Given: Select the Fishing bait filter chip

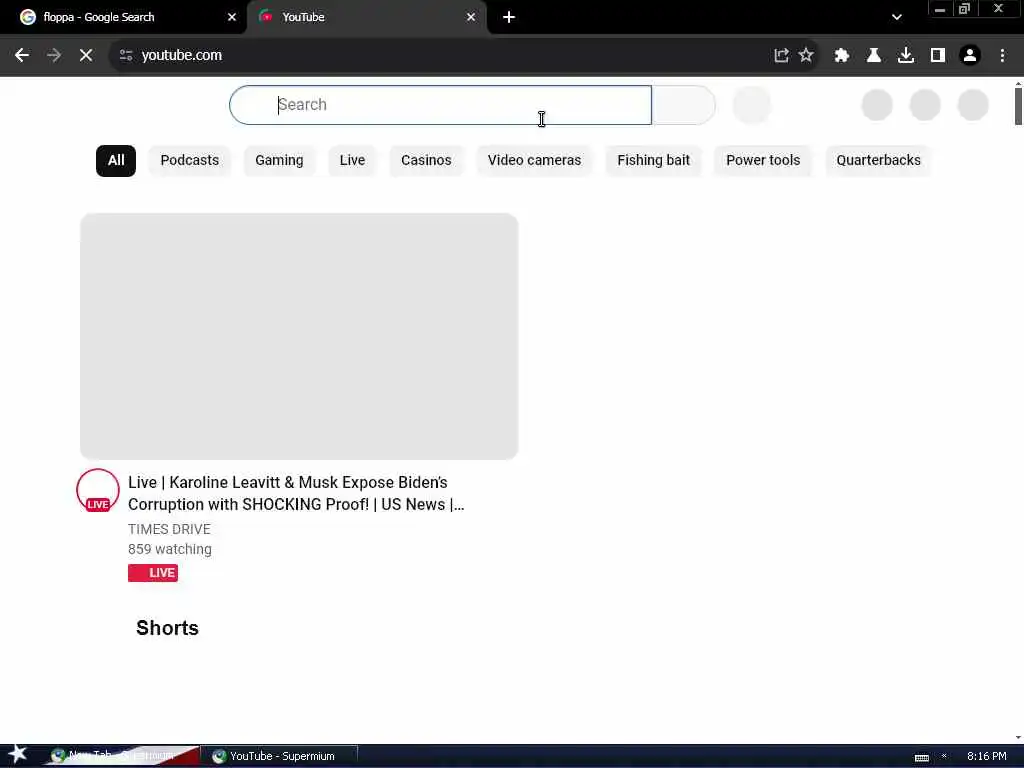Looking at the screenshot, I should [653, 161].
